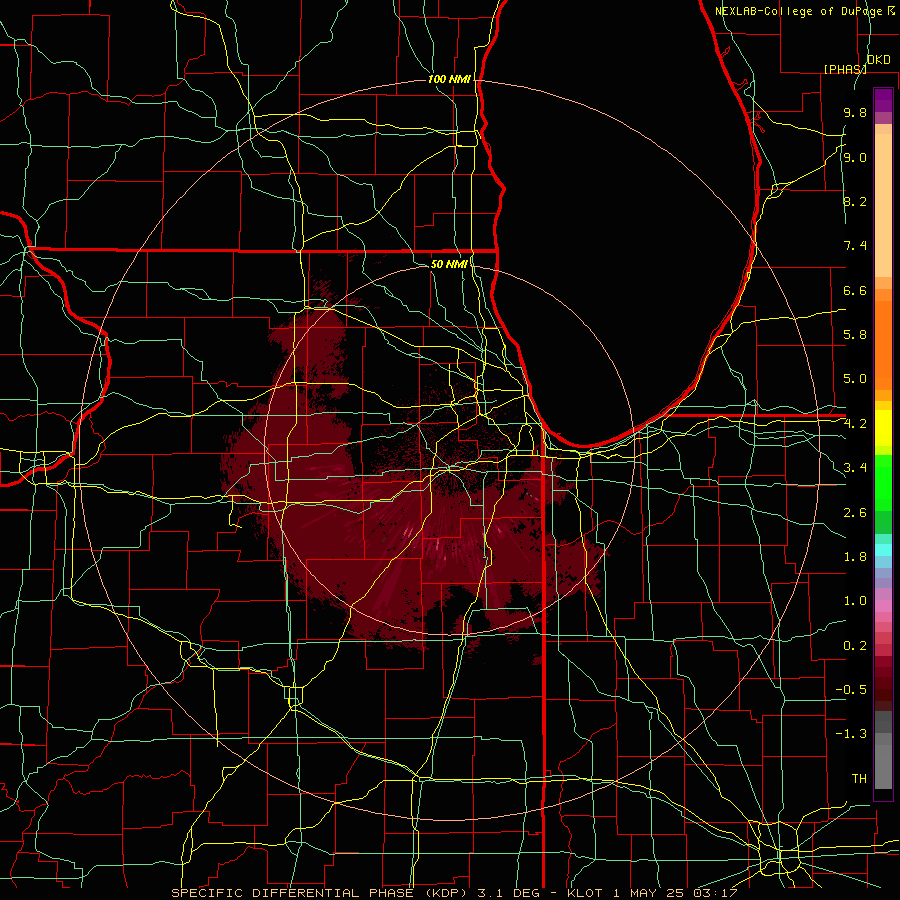Click the 100 NMI range ring label
Screen dimensions: 900x900
point(449,79)
